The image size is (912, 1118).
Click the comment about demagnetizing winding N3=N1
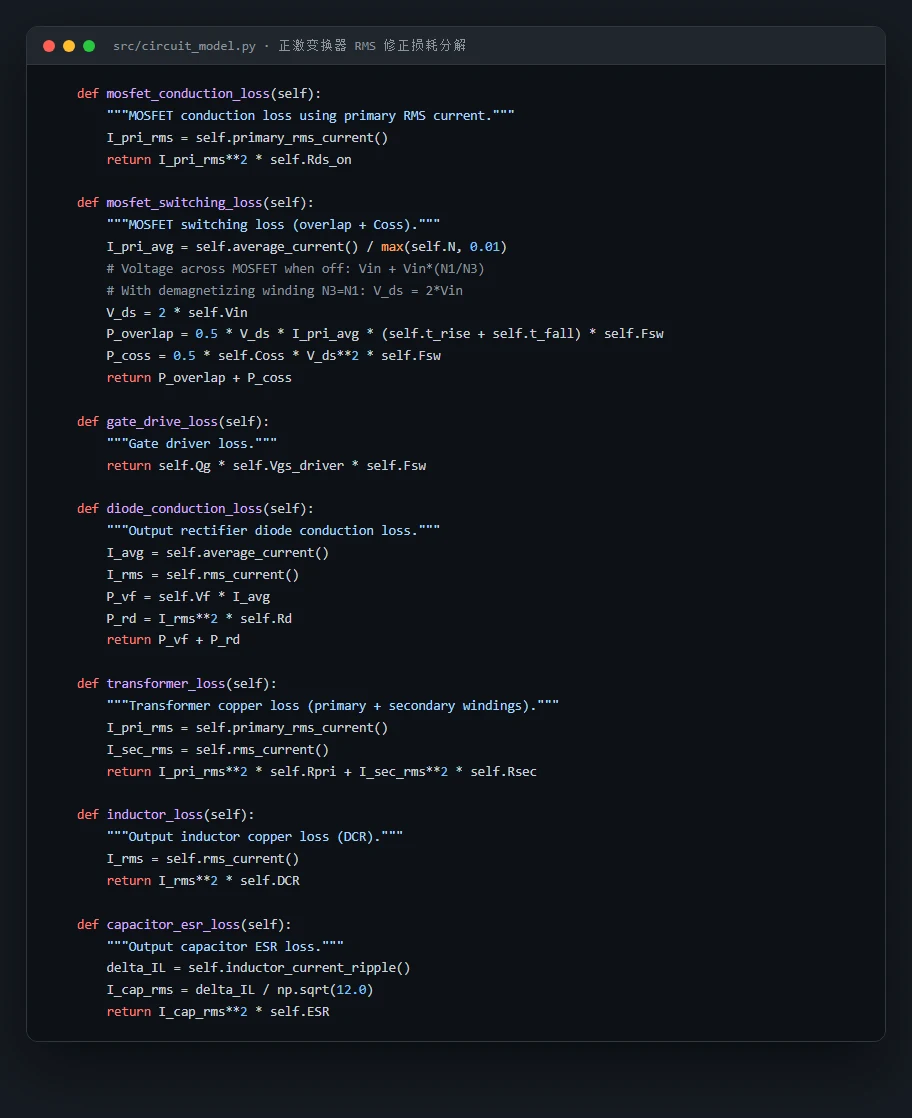coord(285,290)
